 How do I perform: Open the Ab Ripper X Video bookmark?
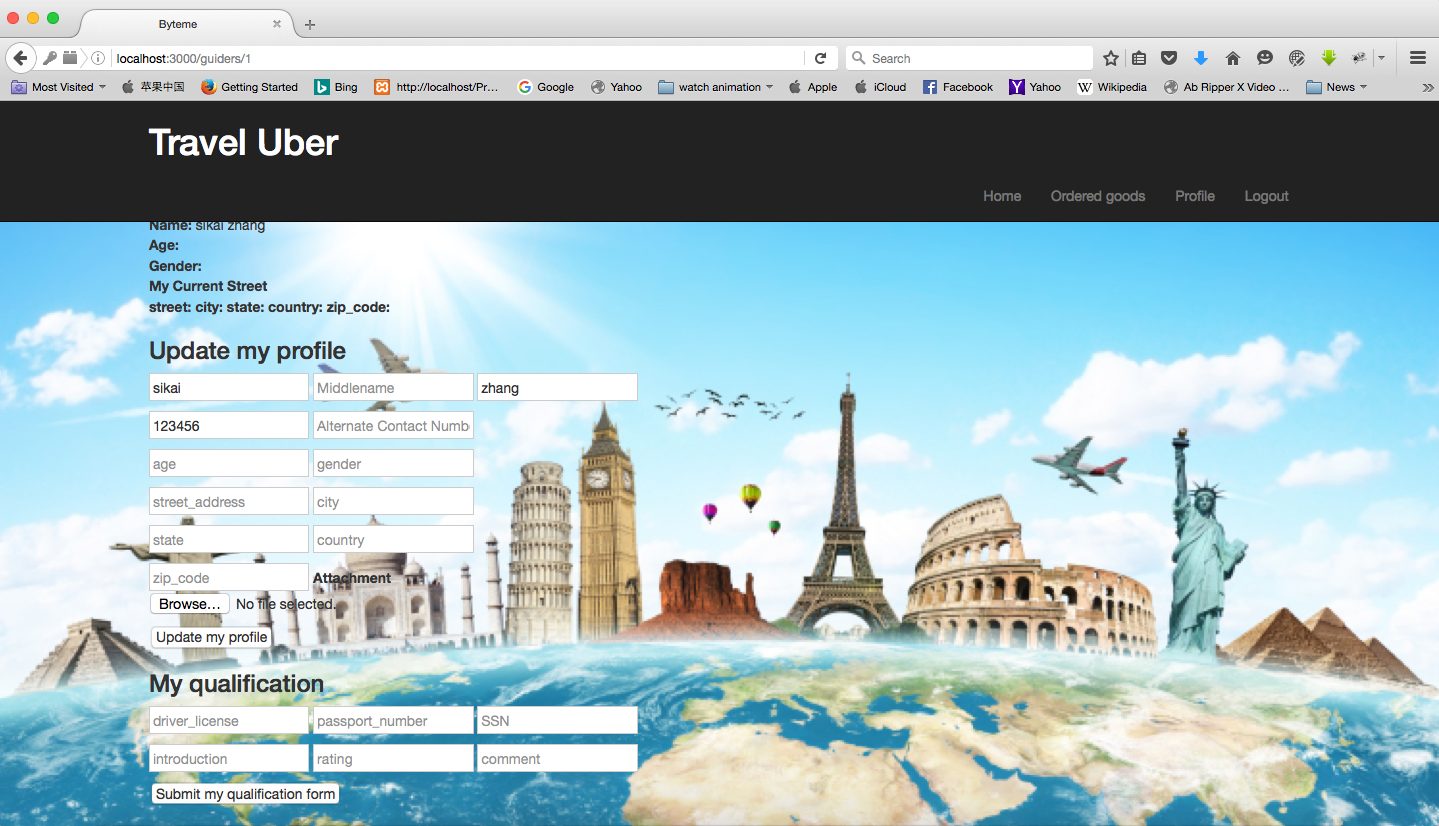point(1226,87)
